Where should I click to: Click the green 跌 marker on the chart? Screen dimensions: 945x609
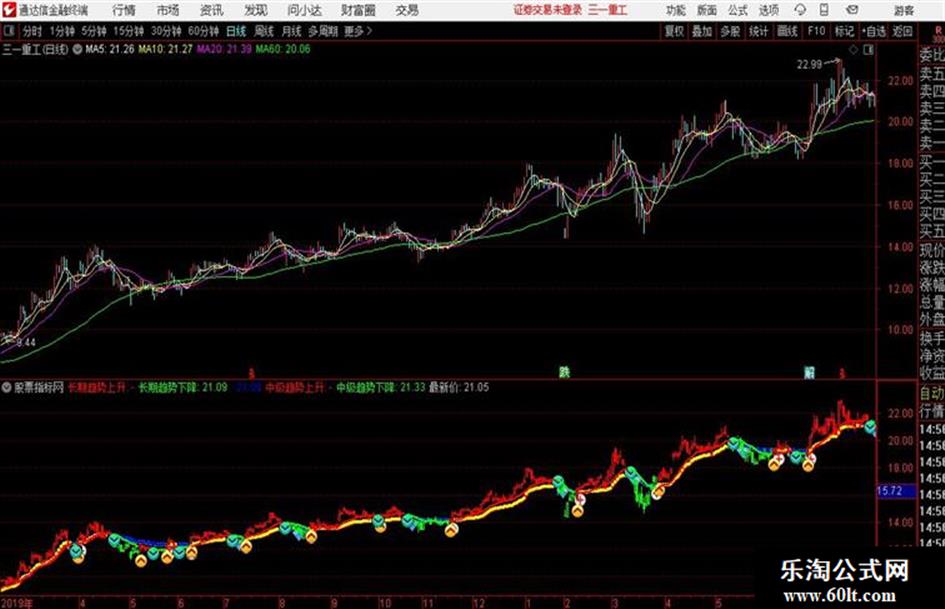click(x=564, y=373)
